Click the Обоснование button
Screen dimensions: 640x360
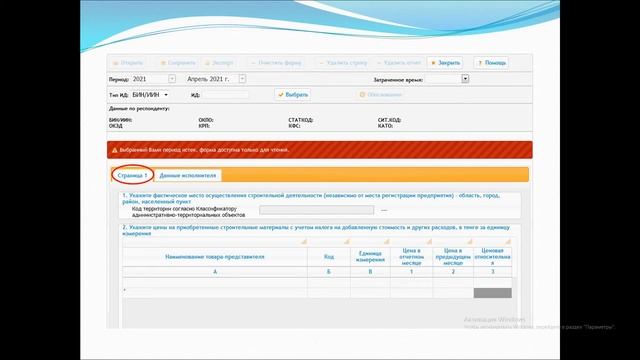tap(380, 95)
